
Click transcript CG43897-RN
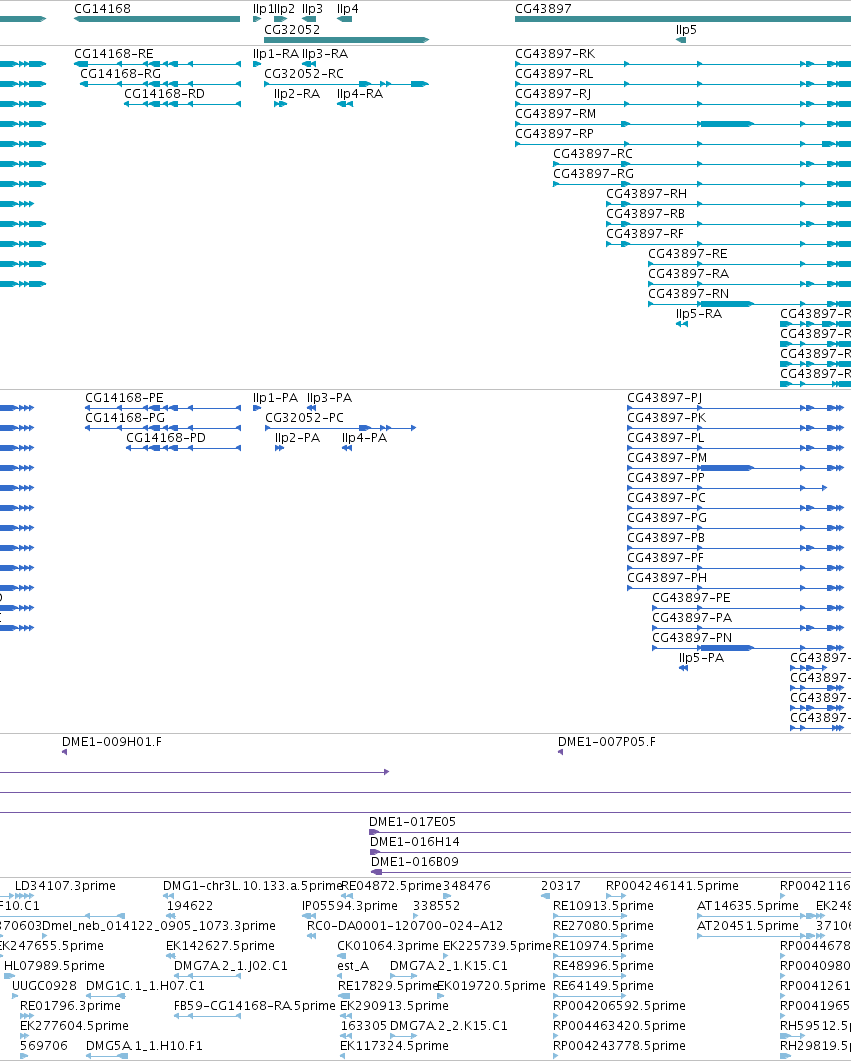pyautogui.click(x=689, y=294)
